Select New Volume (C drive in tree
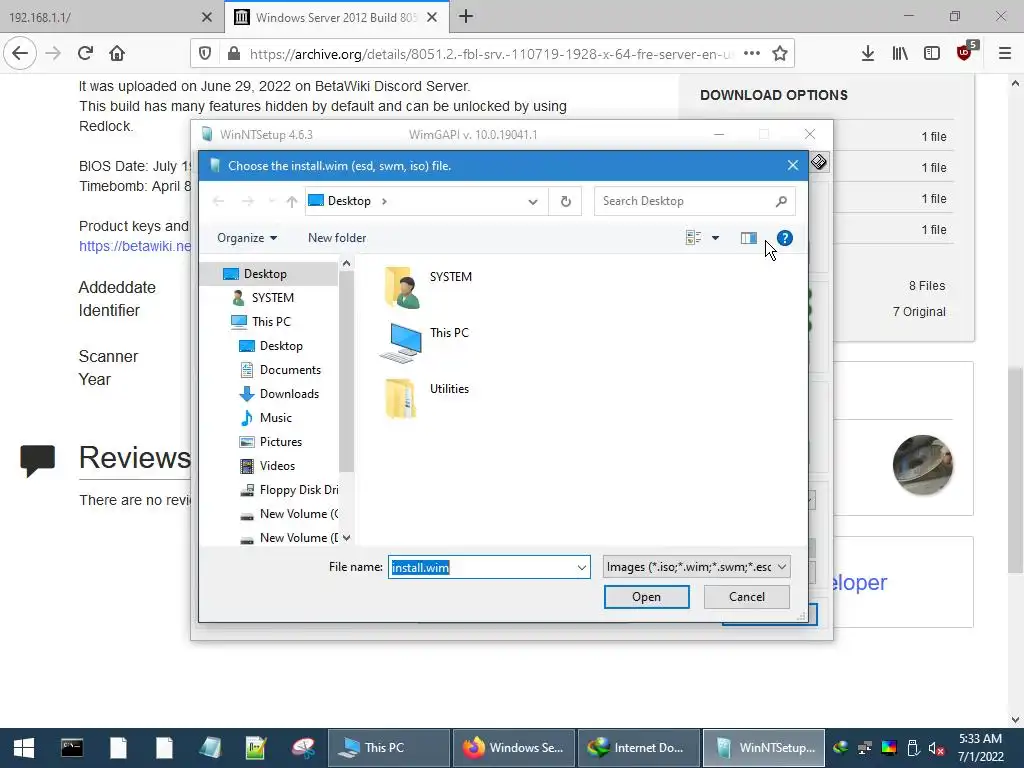Image resolution: width=1024 pixels, height=768 pixels. click(x=289, y=514)
